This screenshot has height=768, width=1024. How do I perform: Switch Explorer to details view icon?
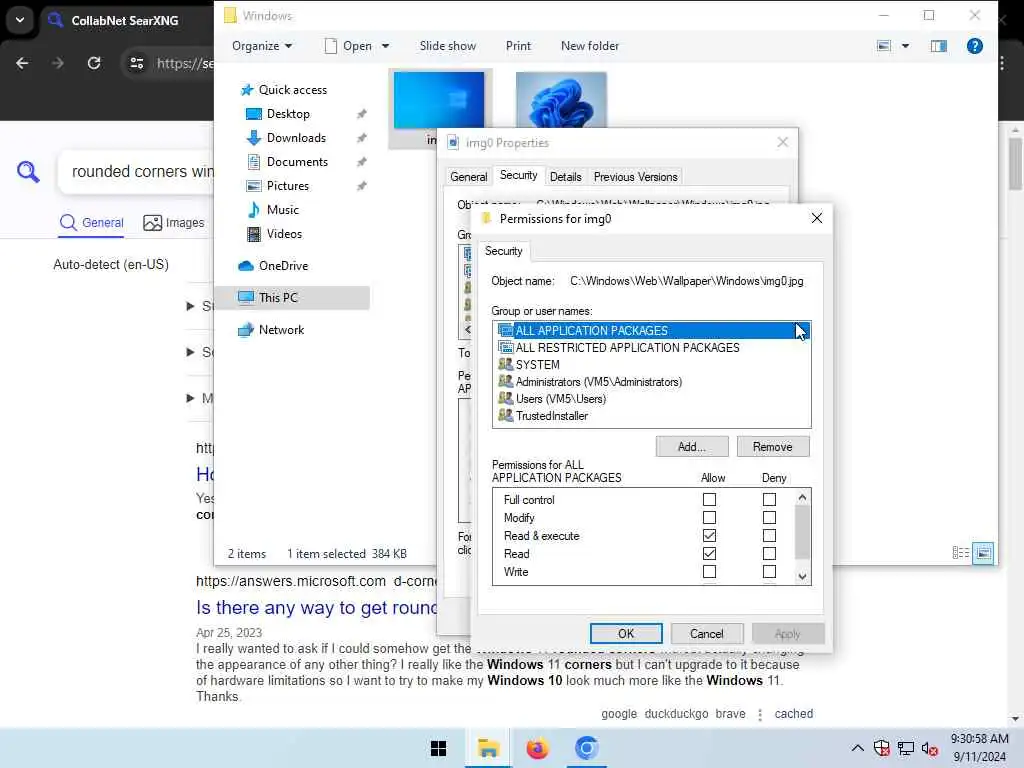[x=961, y=553]
